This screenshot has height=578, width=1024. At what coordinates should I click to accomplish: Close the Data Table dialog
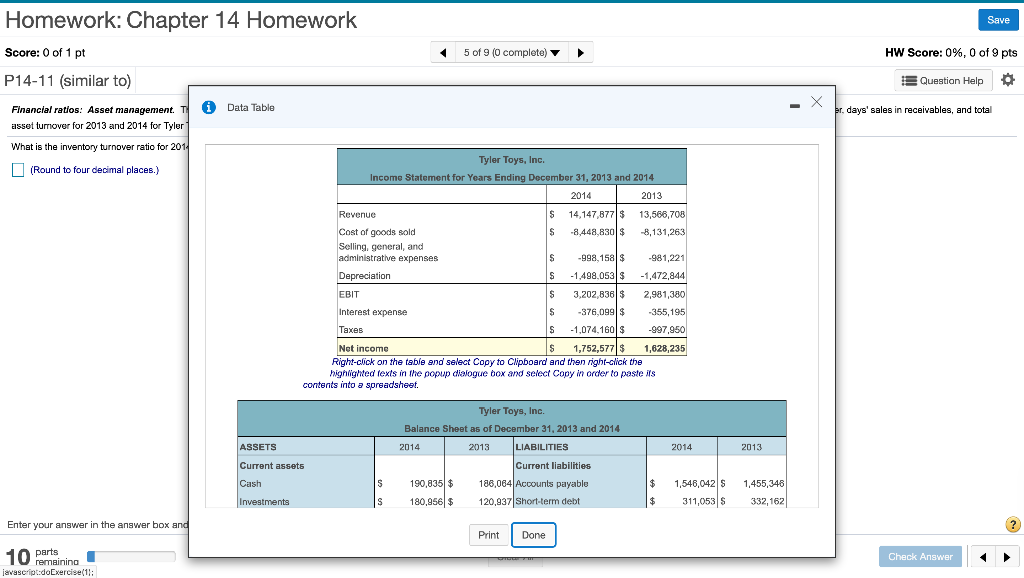click(816, 102)
